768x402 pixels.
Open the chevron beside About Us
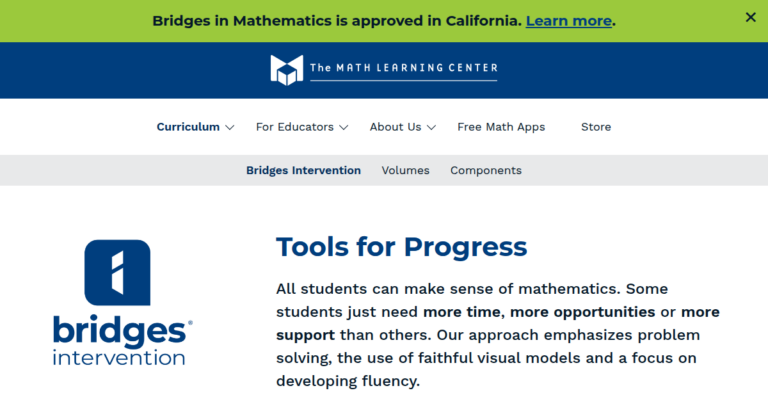click(x=431, y=127)
